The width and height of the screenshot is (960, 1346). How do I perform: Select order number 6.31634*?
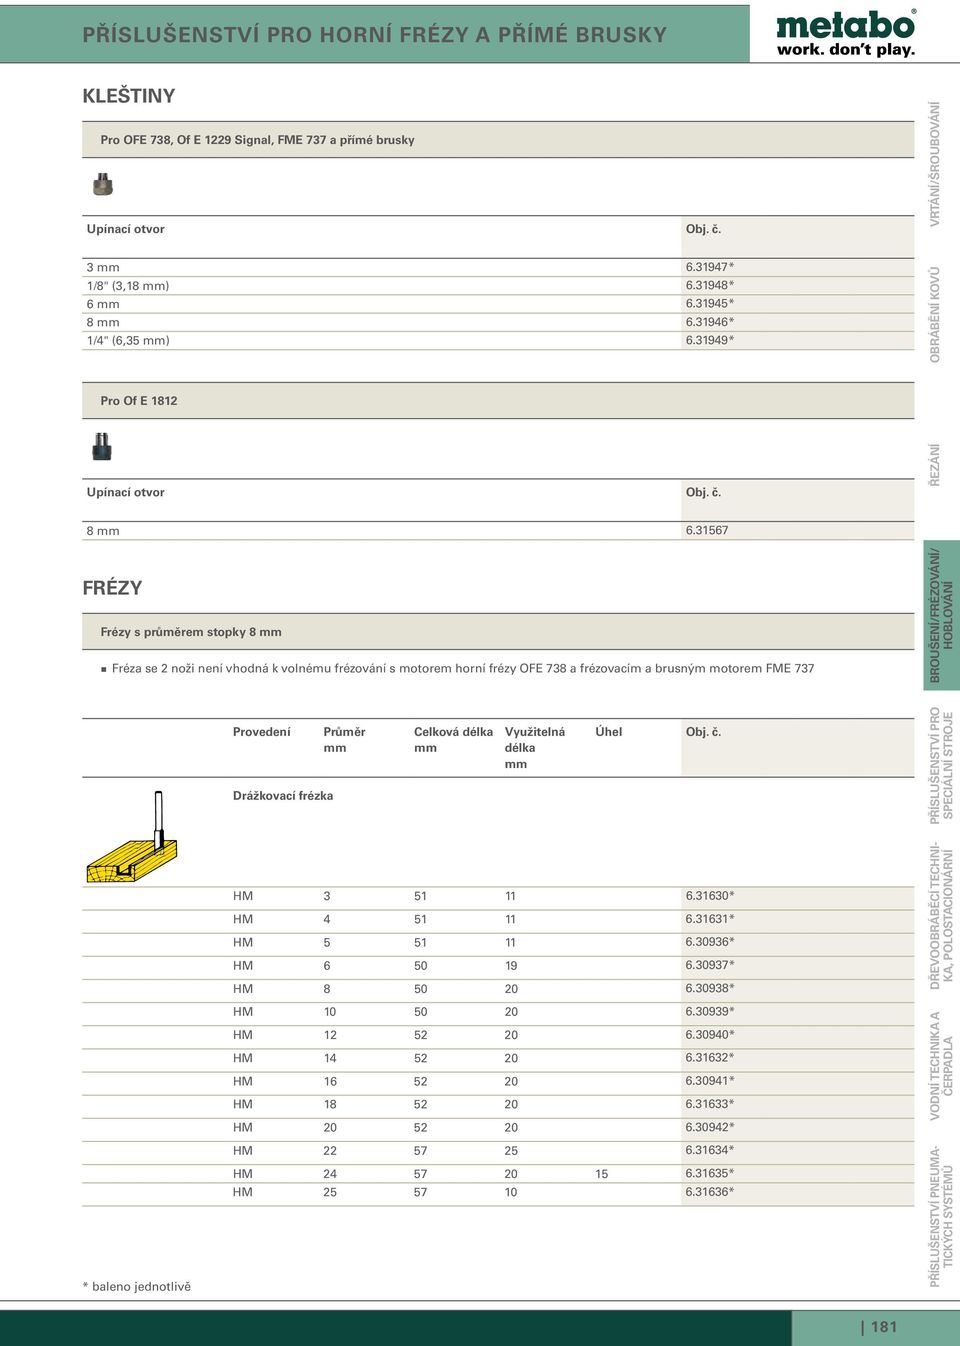[710, 1150]
